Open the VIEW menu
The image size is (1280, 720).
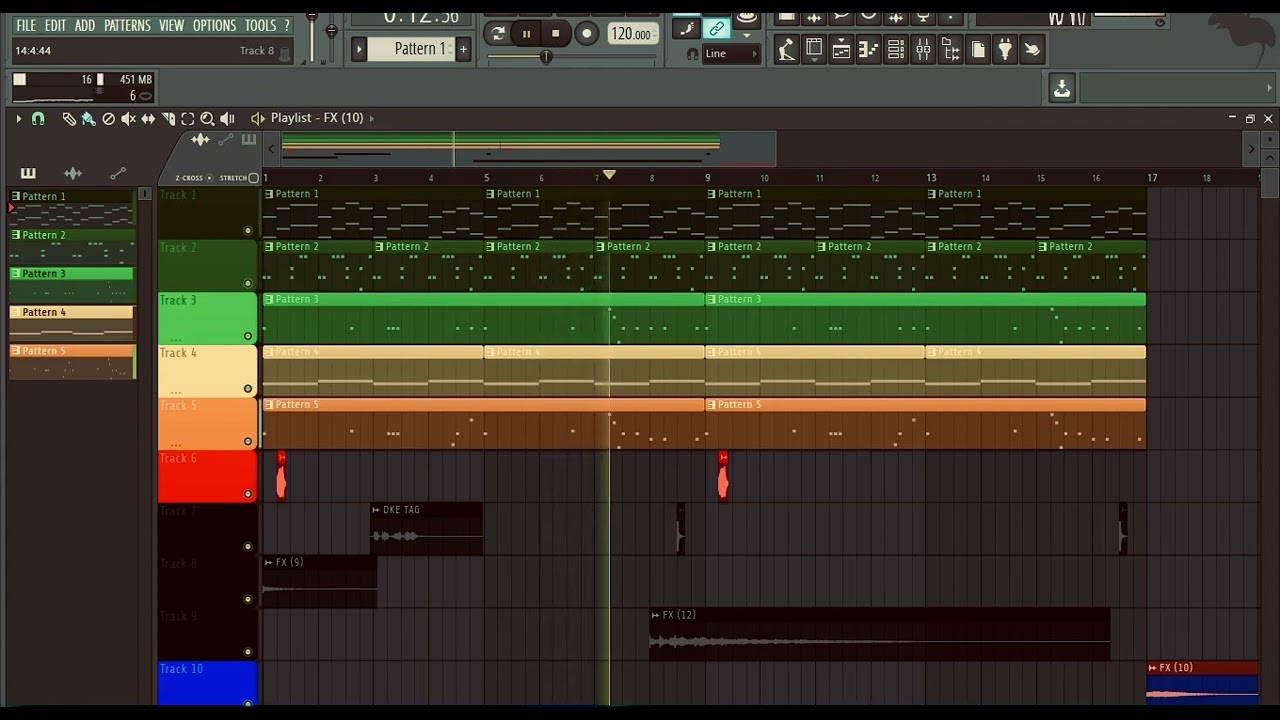click(171, 25)
